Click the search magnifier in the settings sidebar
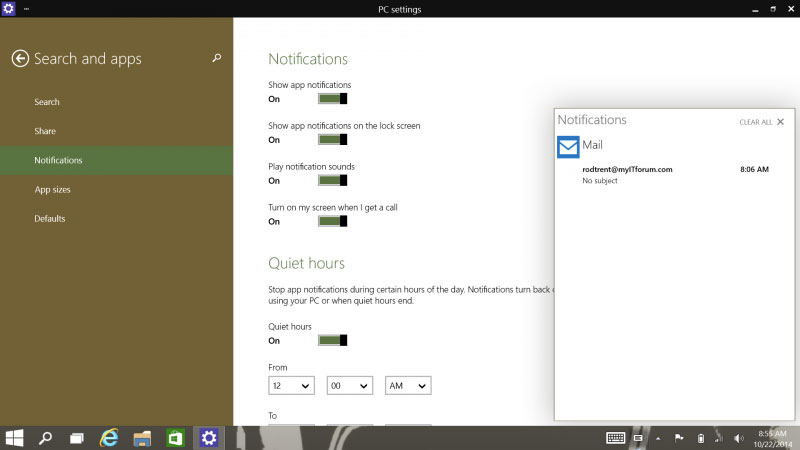 pos(217,59)
